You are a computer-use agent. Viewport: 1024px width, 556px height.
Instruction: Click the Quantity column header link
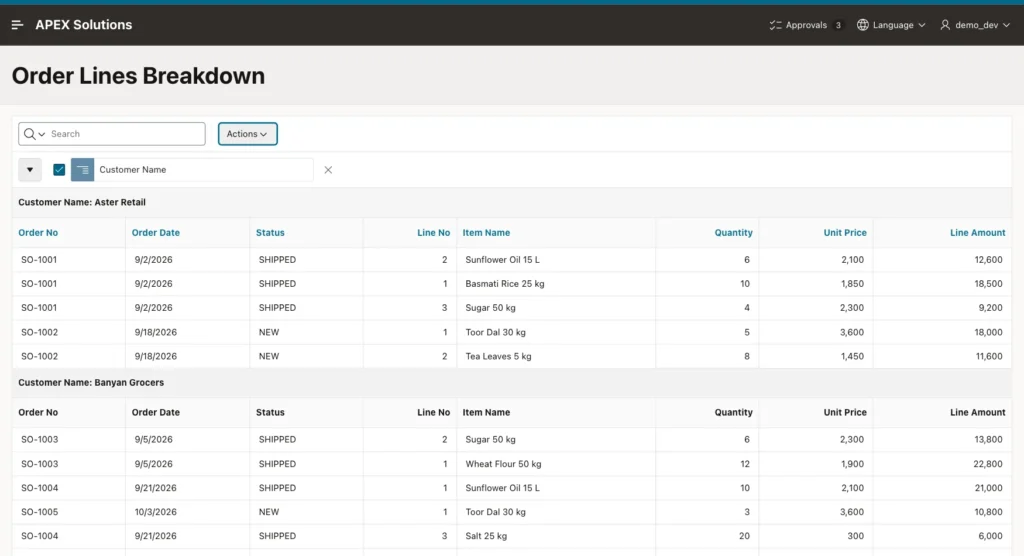733,233
